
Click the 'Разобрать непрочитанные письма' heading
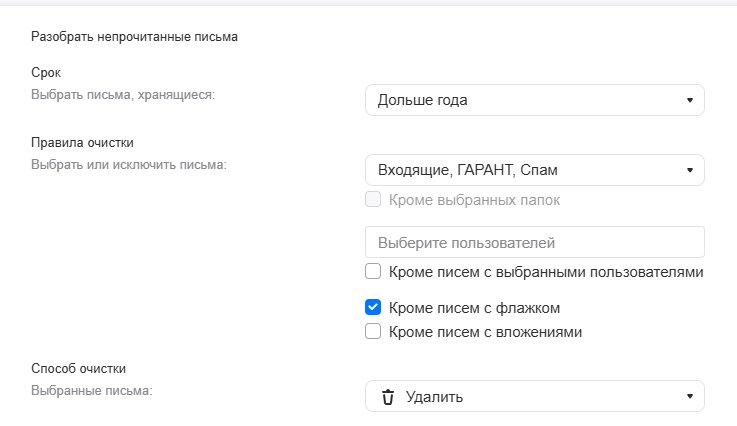[x=135, y=38]
